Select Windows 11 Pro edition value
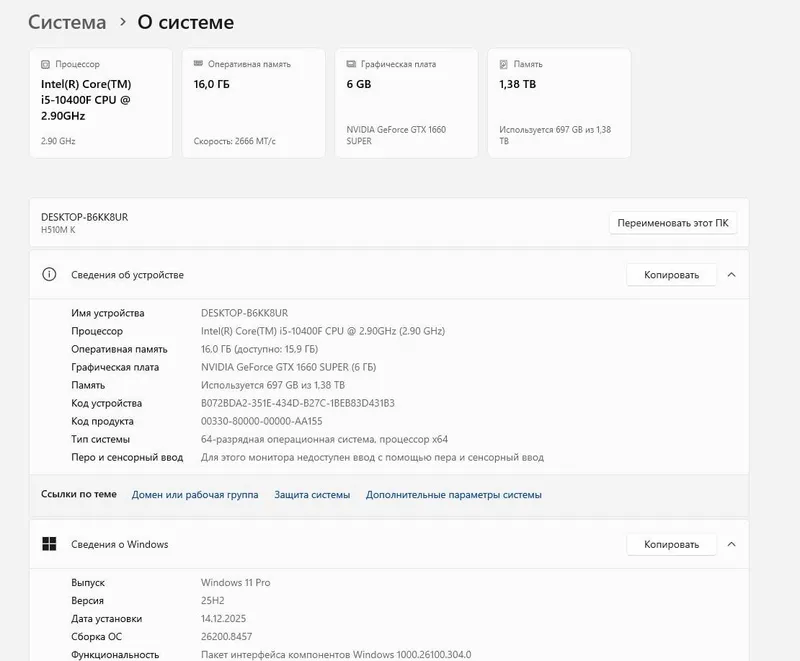 236,582
